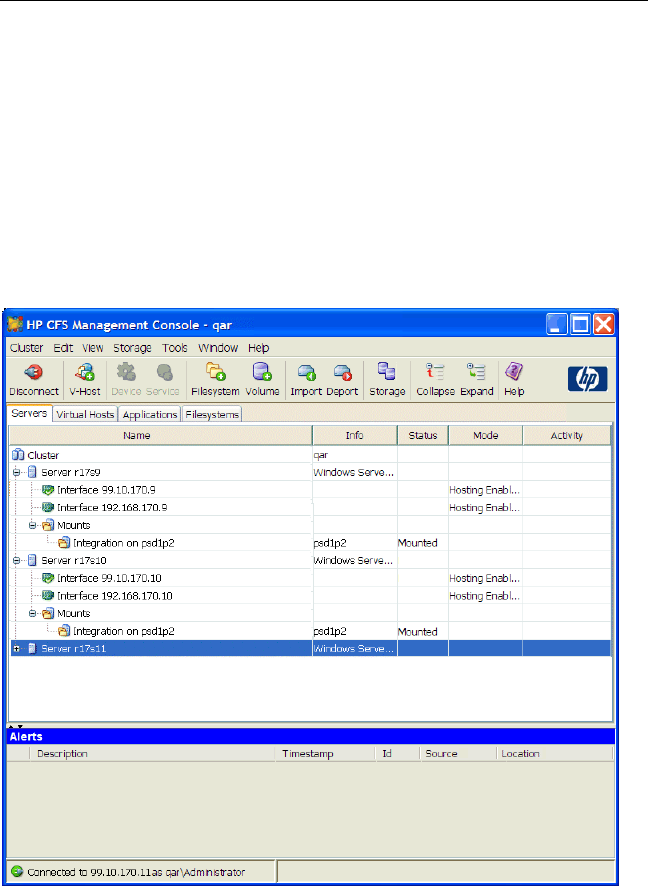This screenshot has width=648, height=886.
Task: Open the Cluster menu
Action: point(28,348)
